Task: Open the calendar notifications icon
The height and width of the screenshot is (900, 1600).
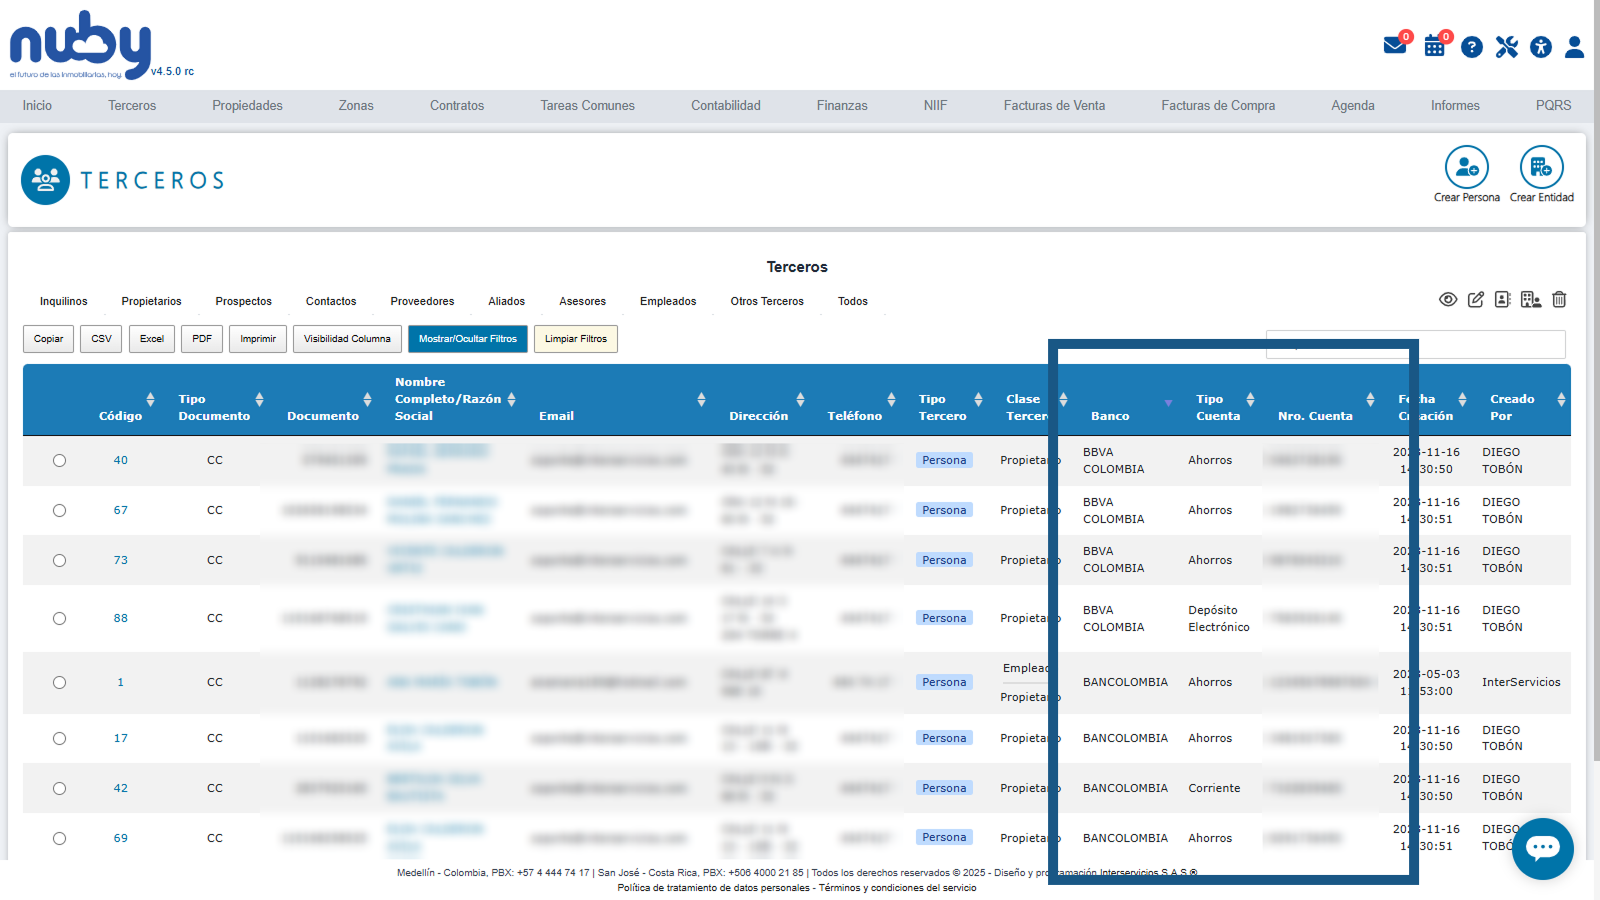Action: coord(1435,46)
